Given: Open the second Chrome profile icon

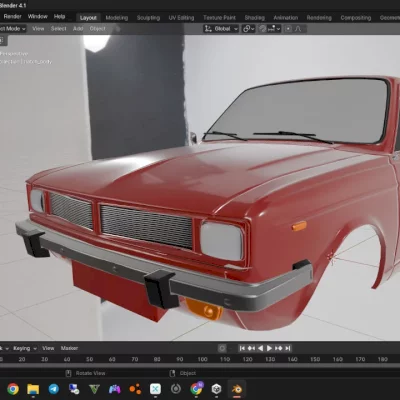Looking at the screenshot, I should click(196, 388).
